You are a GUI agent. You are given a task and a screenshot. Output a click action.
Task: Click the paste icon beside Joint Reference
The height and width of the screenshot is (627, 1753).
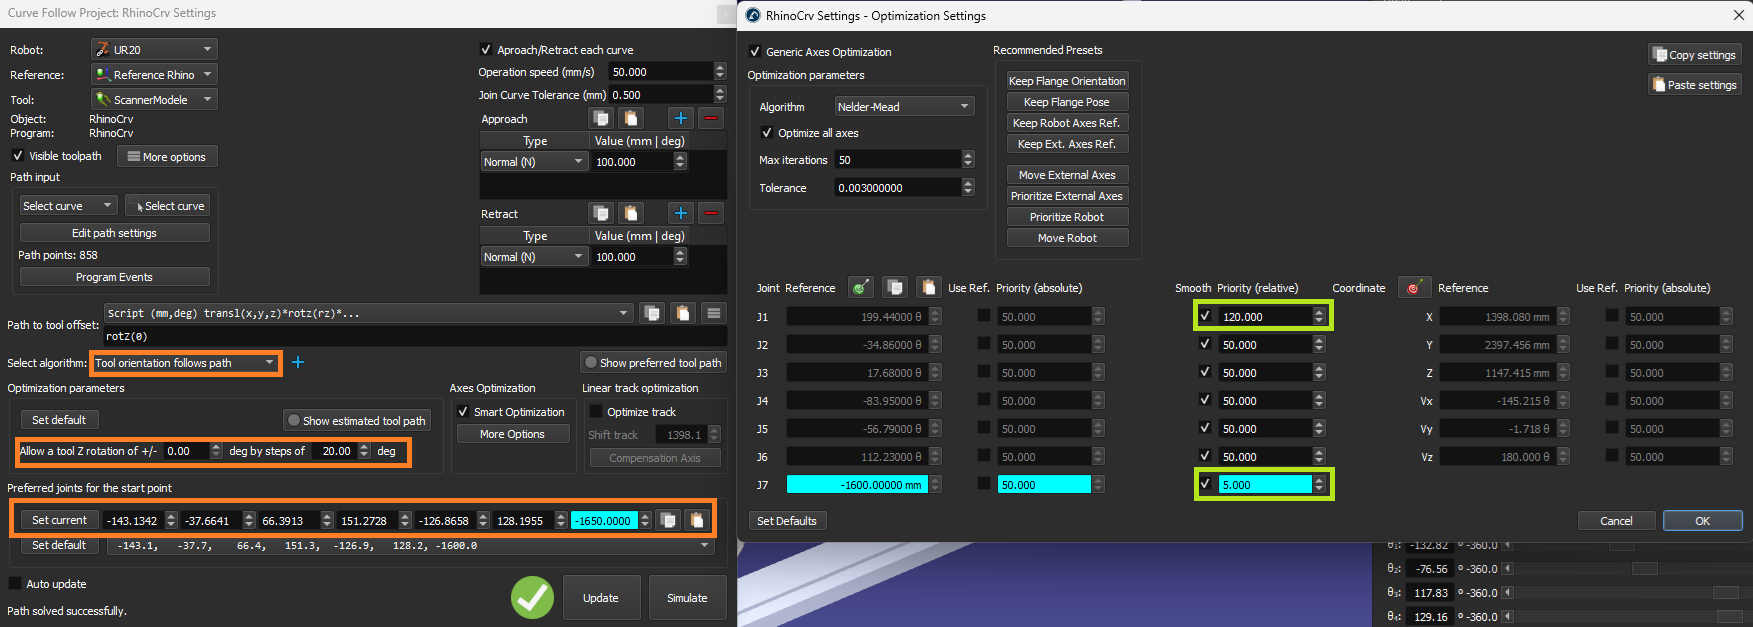[929, 288]
